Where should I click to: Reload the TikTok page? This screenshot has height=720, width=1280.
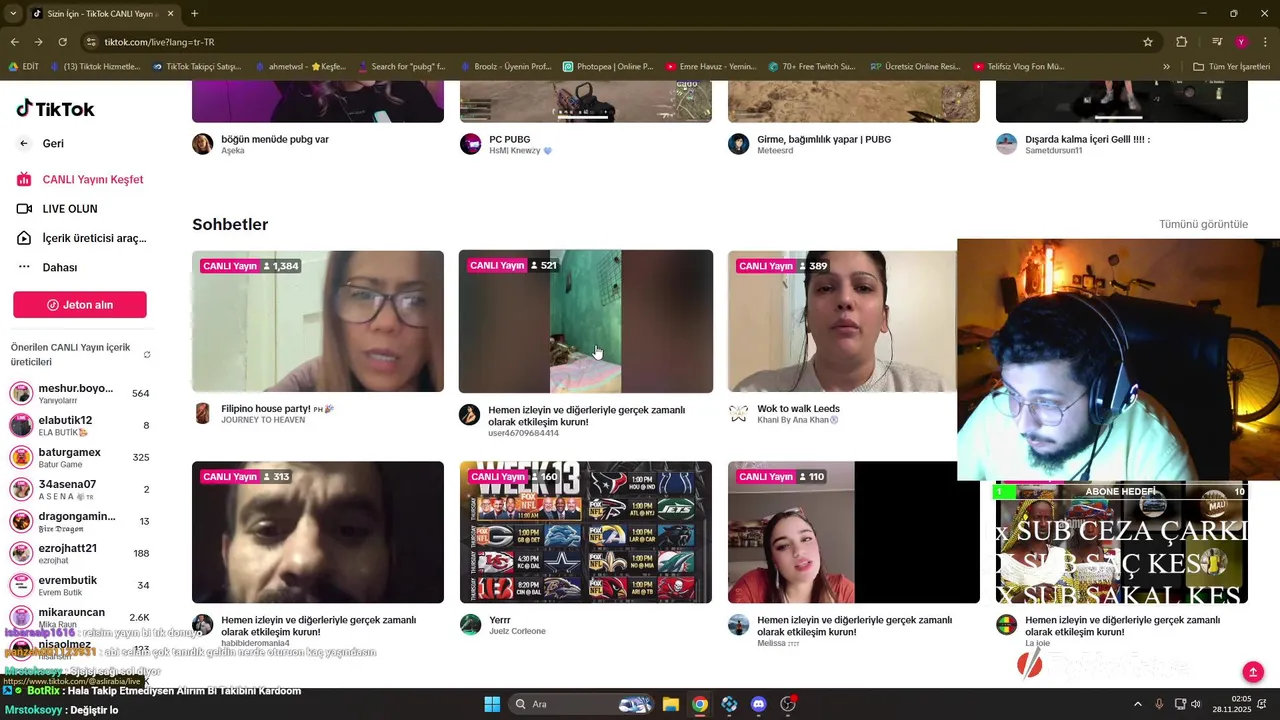62,42
